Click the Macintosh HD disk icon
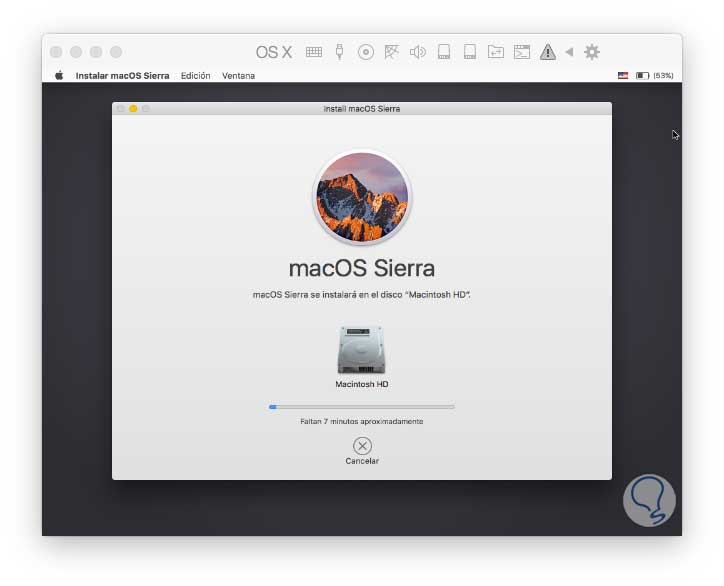 [362, 350]
